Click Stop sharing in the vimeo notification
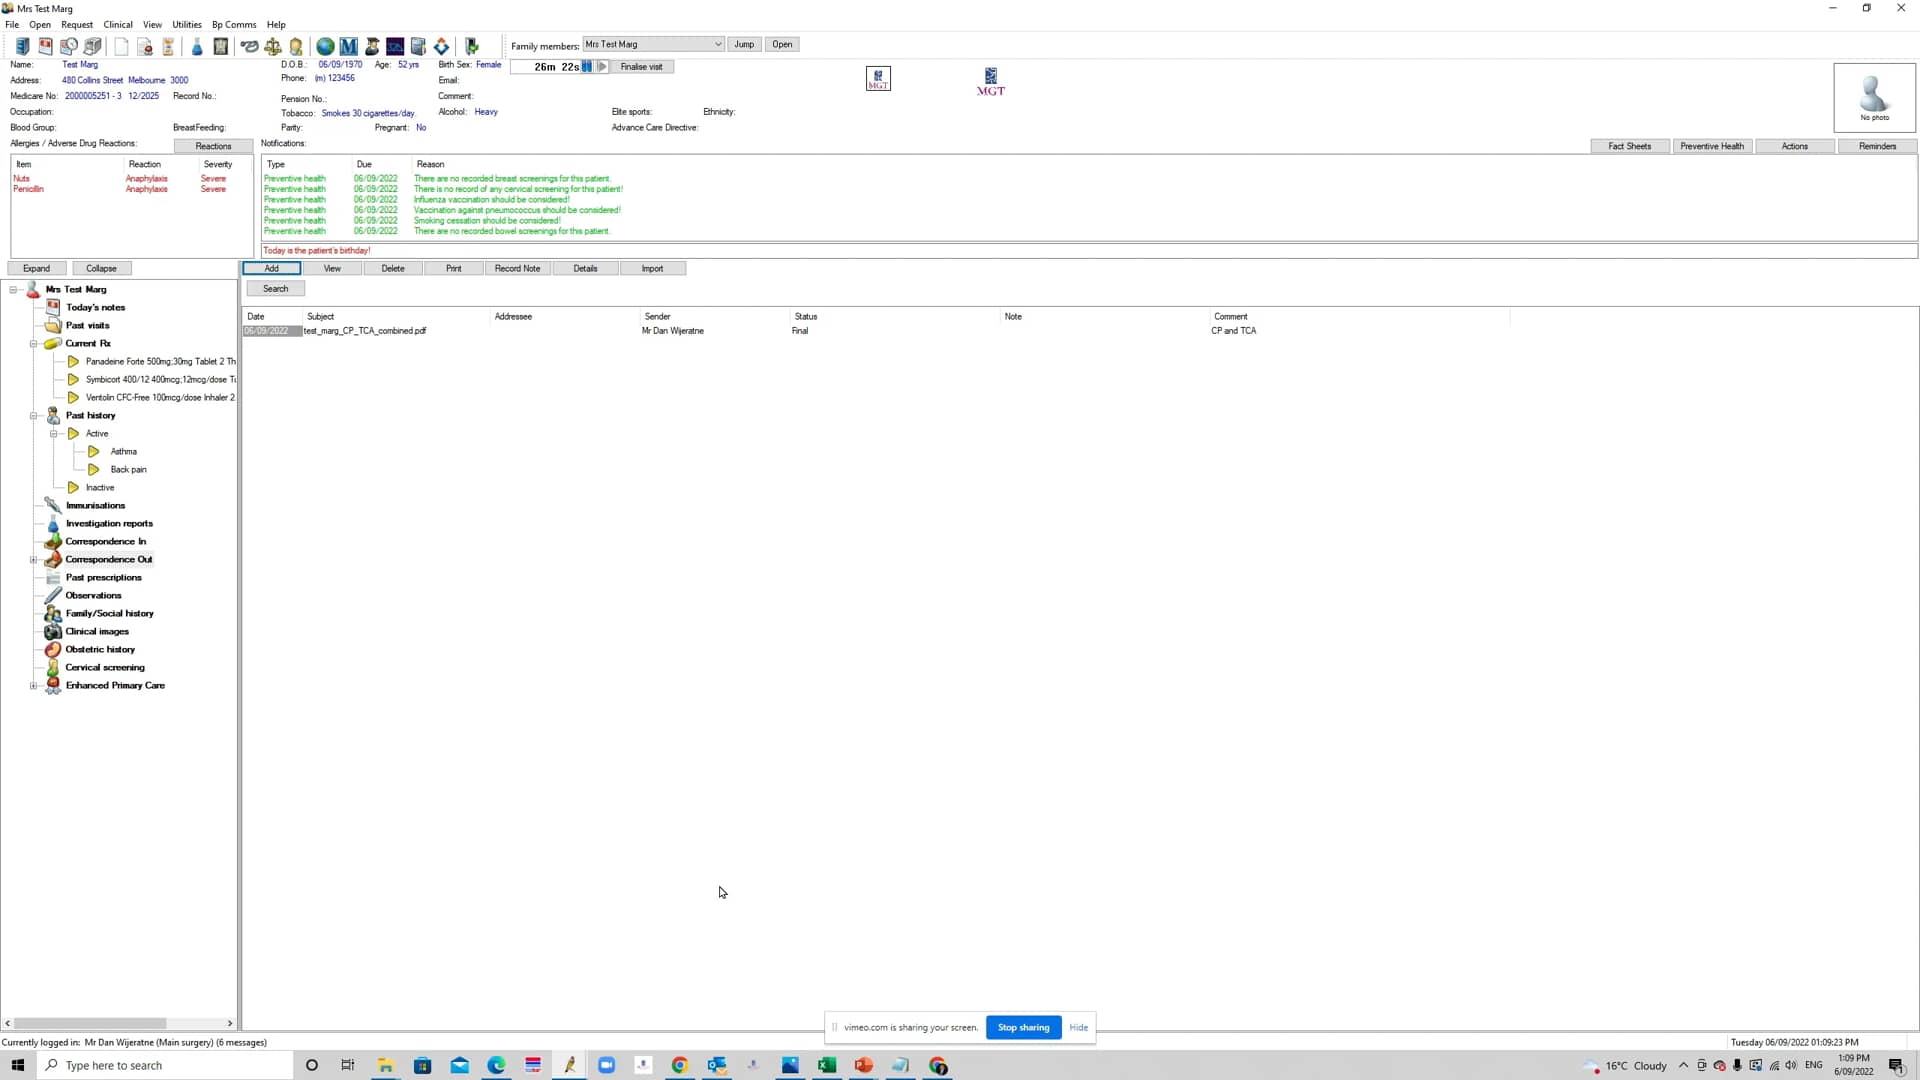Viewport: 1920px width, 1080px height. (x=1022, y=1027)
